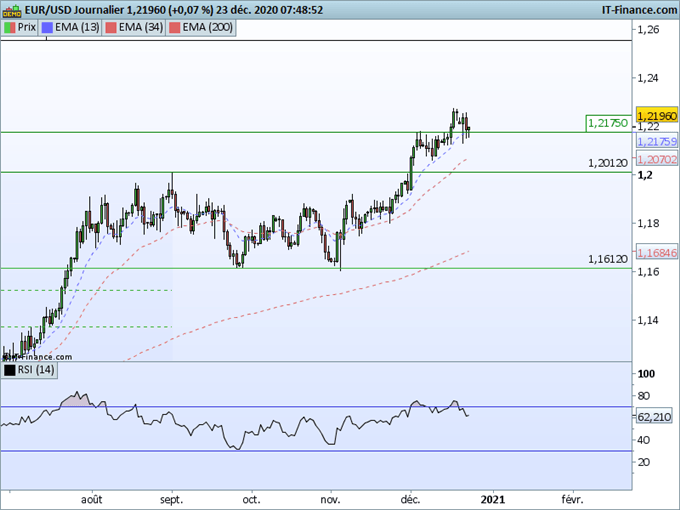Image resolution: width=680 pixels, height=510 pixels.
Task: Click the 100 RSI axis value
Action: tap(646, 374)
